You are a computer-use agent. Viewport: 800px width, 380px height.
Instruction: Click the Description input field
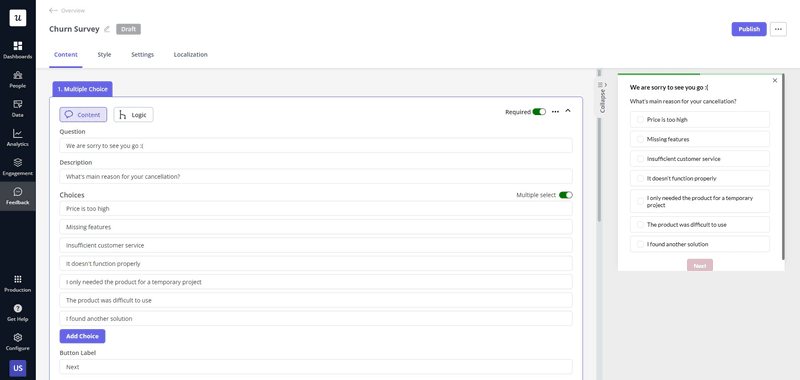(316, 176)
